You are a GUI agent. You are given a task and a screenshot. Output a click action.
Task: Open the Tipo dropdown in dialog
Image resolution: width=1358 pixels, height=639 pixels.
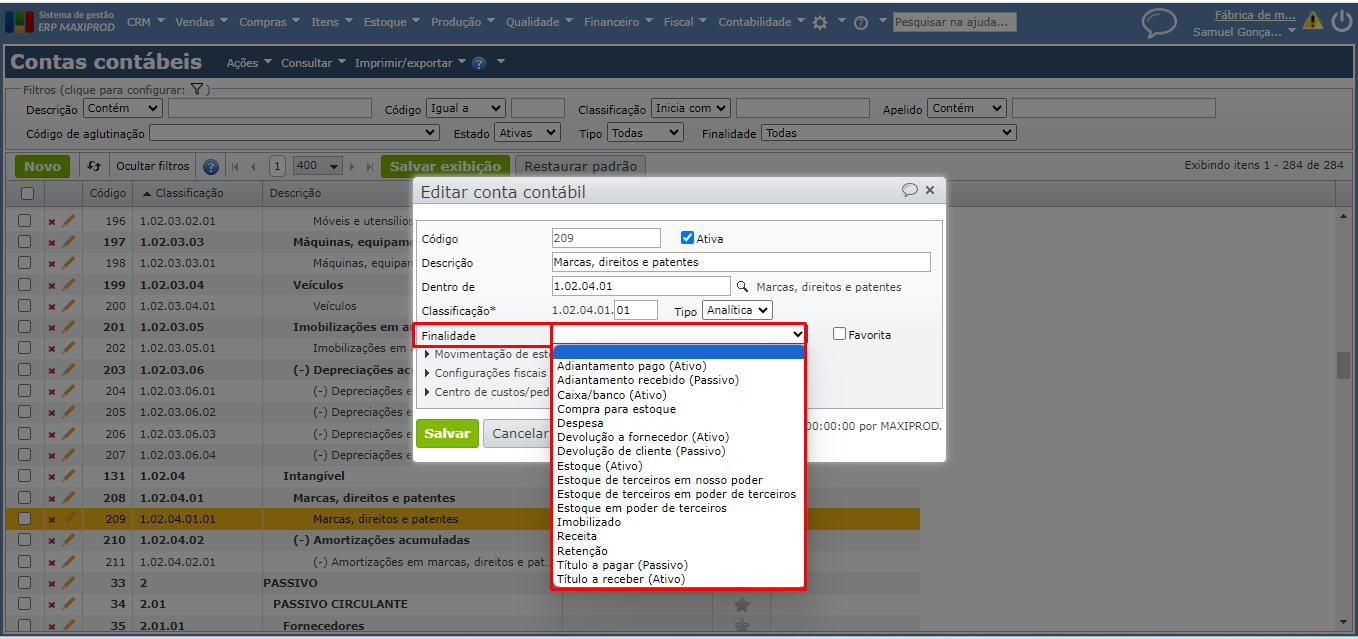(737, 310)
